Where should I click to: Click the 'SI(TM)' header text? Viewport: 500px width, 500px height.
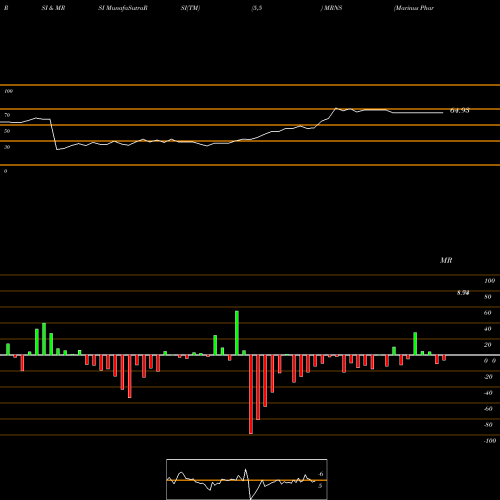tap(190, 8)
